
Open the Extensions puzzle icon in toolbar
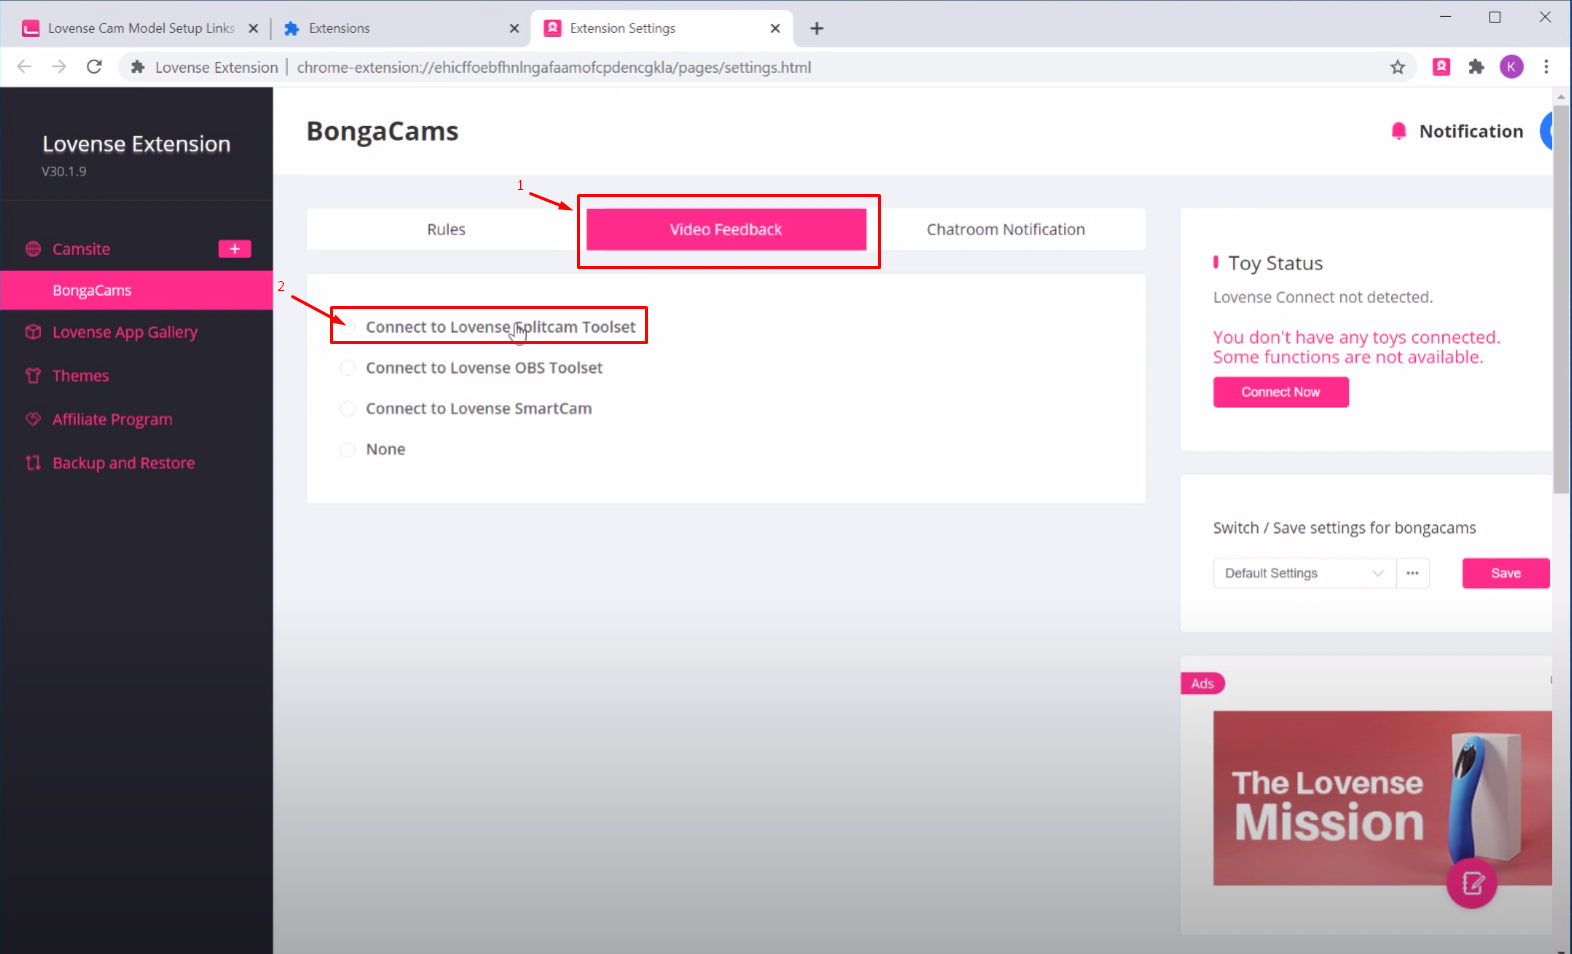click(1476, 67)
